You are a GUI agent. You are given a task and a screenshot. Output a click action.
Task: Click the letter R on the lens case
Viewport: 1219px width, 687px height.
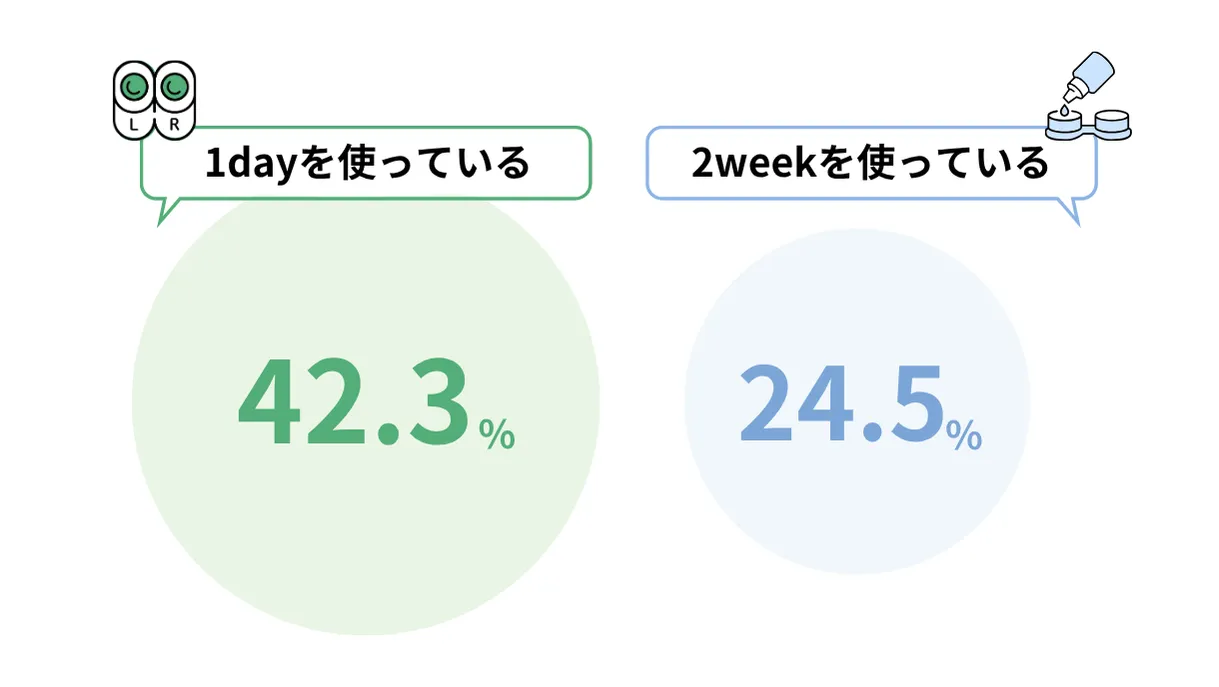[176, 124]
